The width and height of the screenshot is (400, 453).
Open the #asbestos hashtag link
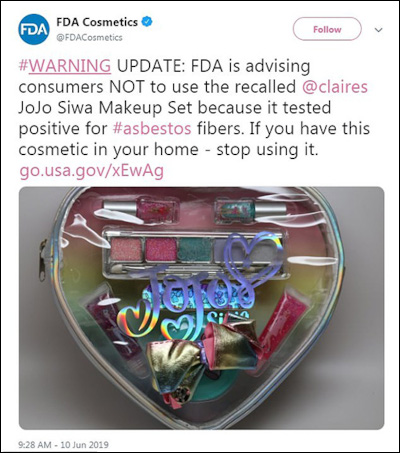152,128
